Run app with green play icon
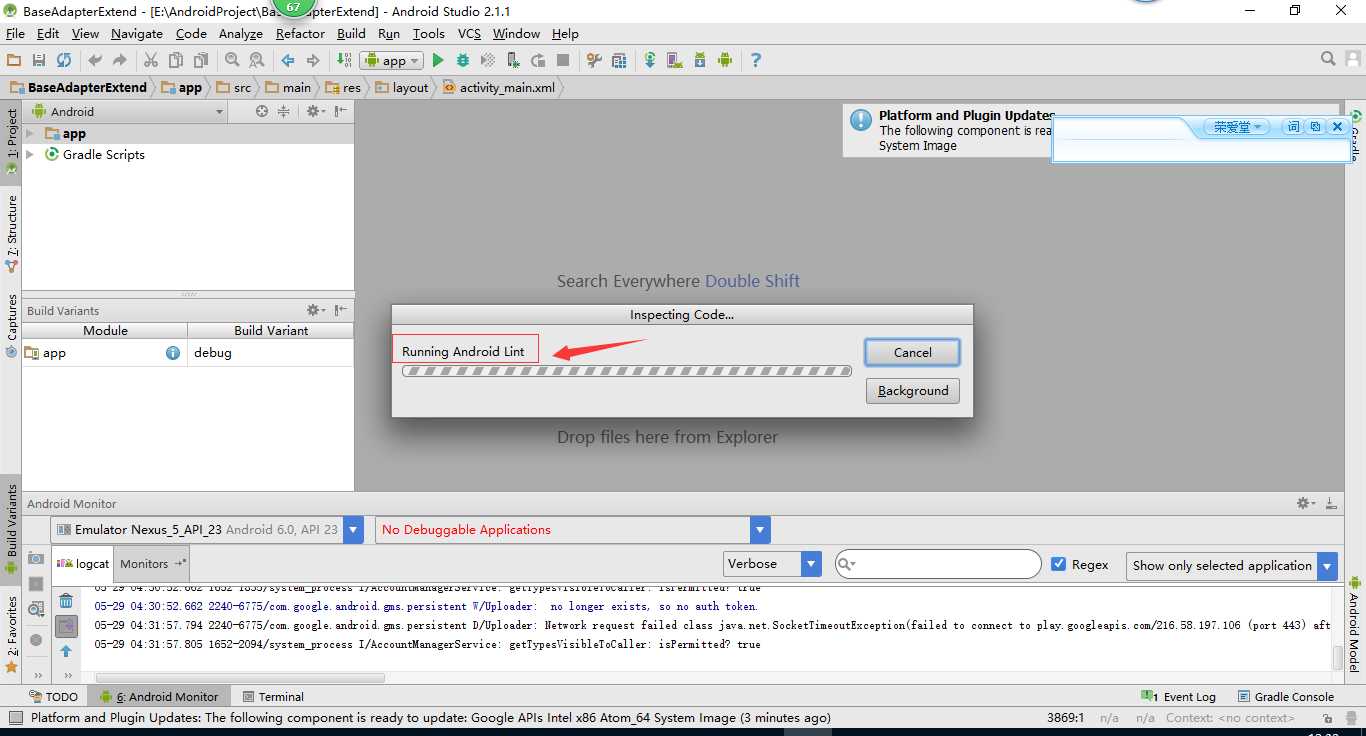1366x736 pixels. 437,61
